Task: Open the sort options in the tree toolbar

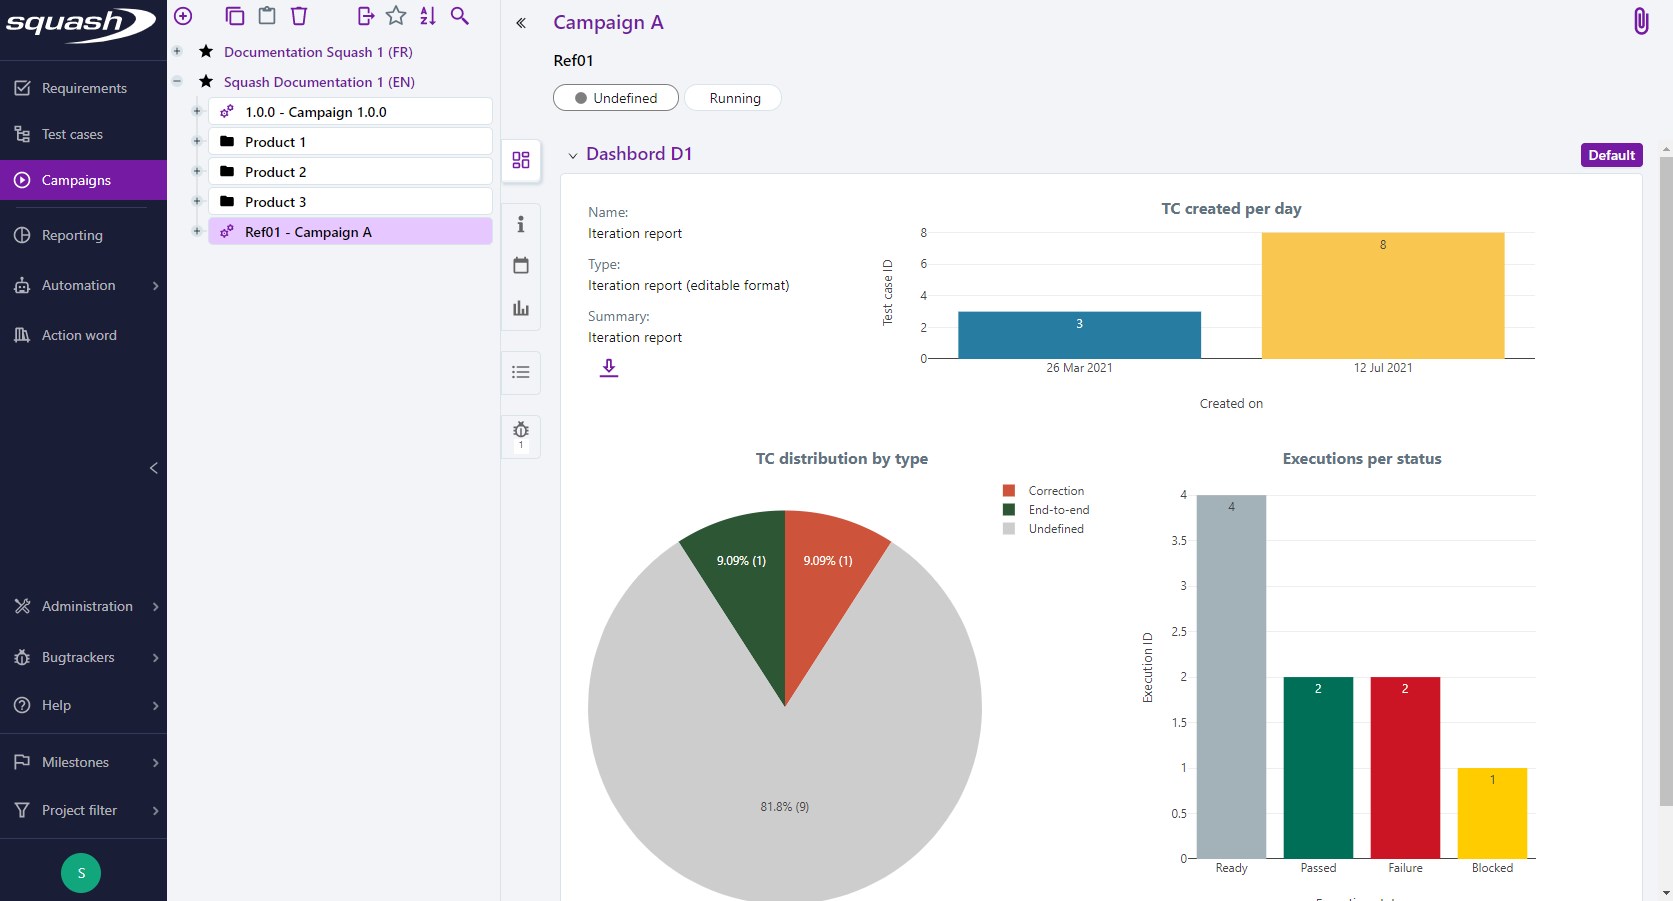Action: tap(428, 16)
